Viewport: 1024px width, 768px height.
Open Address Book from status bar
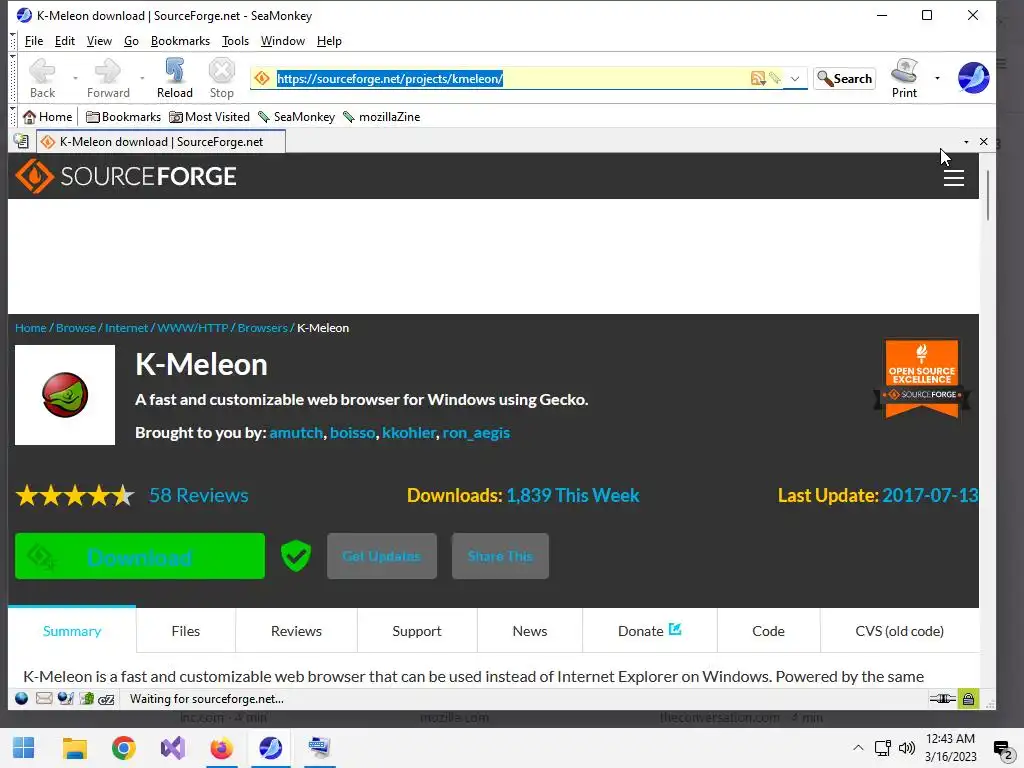[x=86, y=699]
